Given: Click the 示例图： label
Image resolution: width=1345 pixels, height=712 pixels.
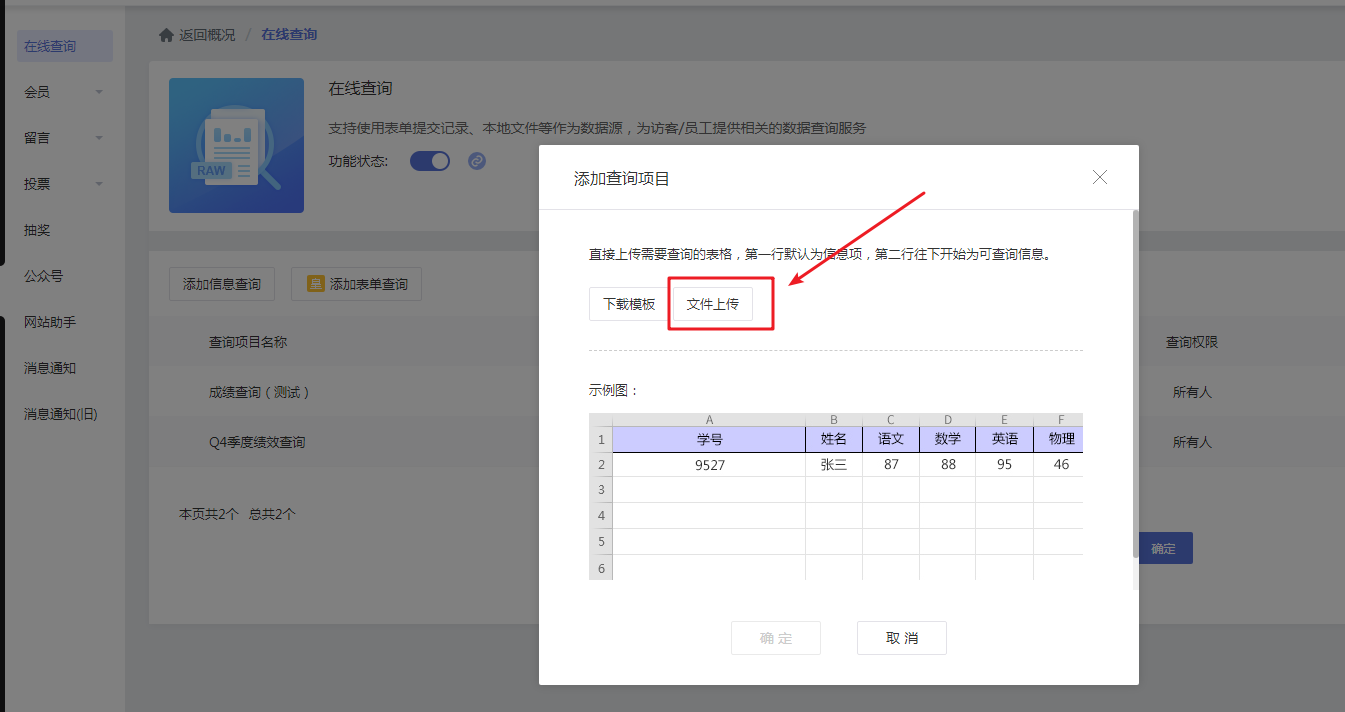Looking at the screenshot, I should click(x=614, y=390).
